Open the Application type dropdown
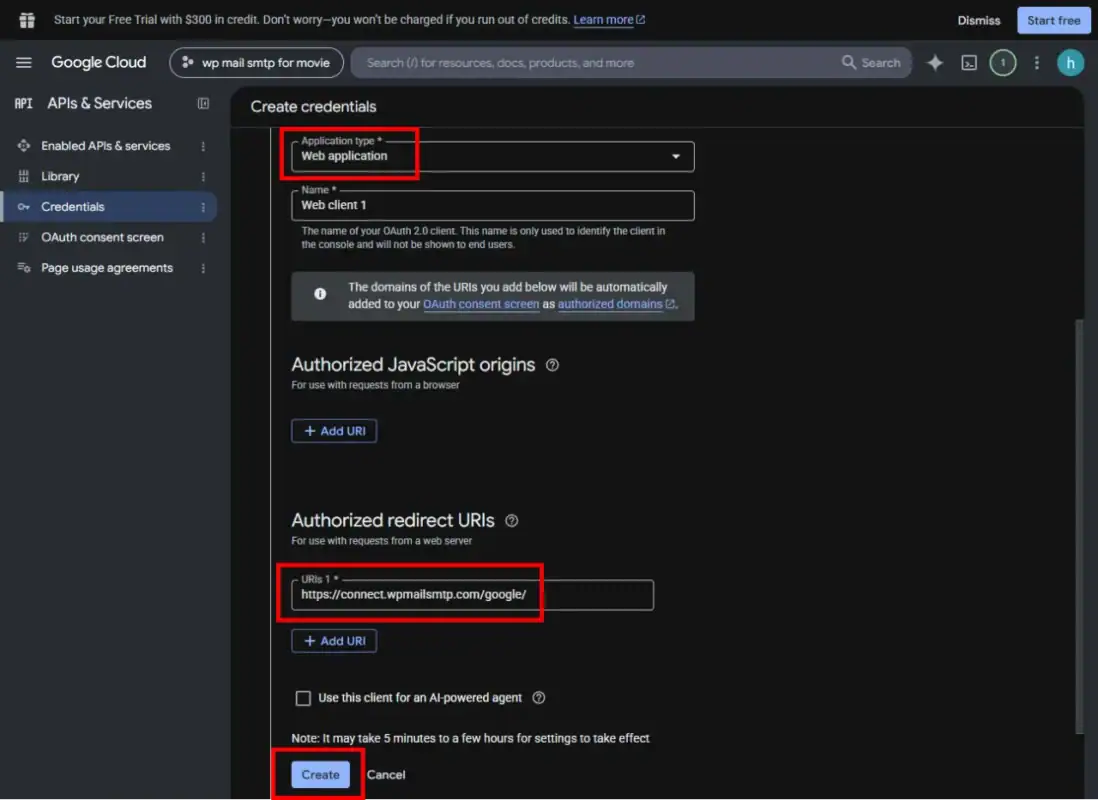Screen dimensions: 1098x800 pyautogui.click(x=492, y=156)
